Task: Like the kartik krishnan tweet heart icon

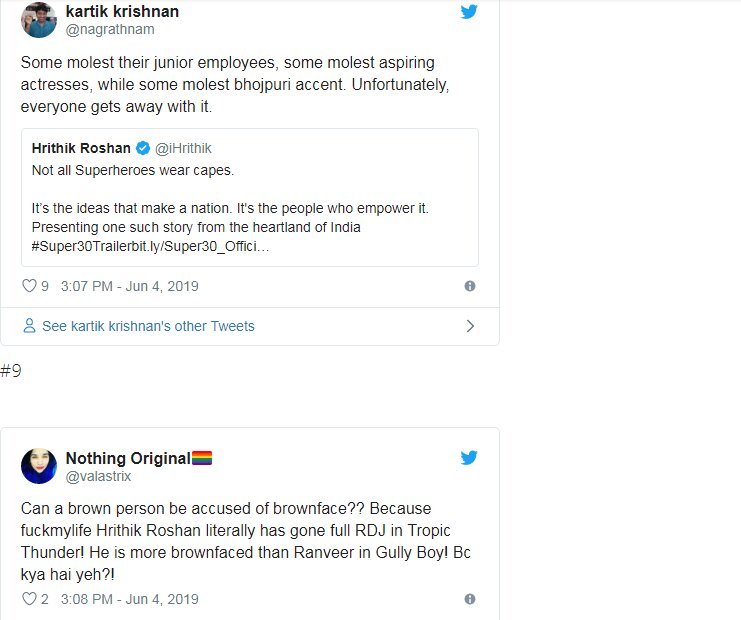Action: point(29,286)
